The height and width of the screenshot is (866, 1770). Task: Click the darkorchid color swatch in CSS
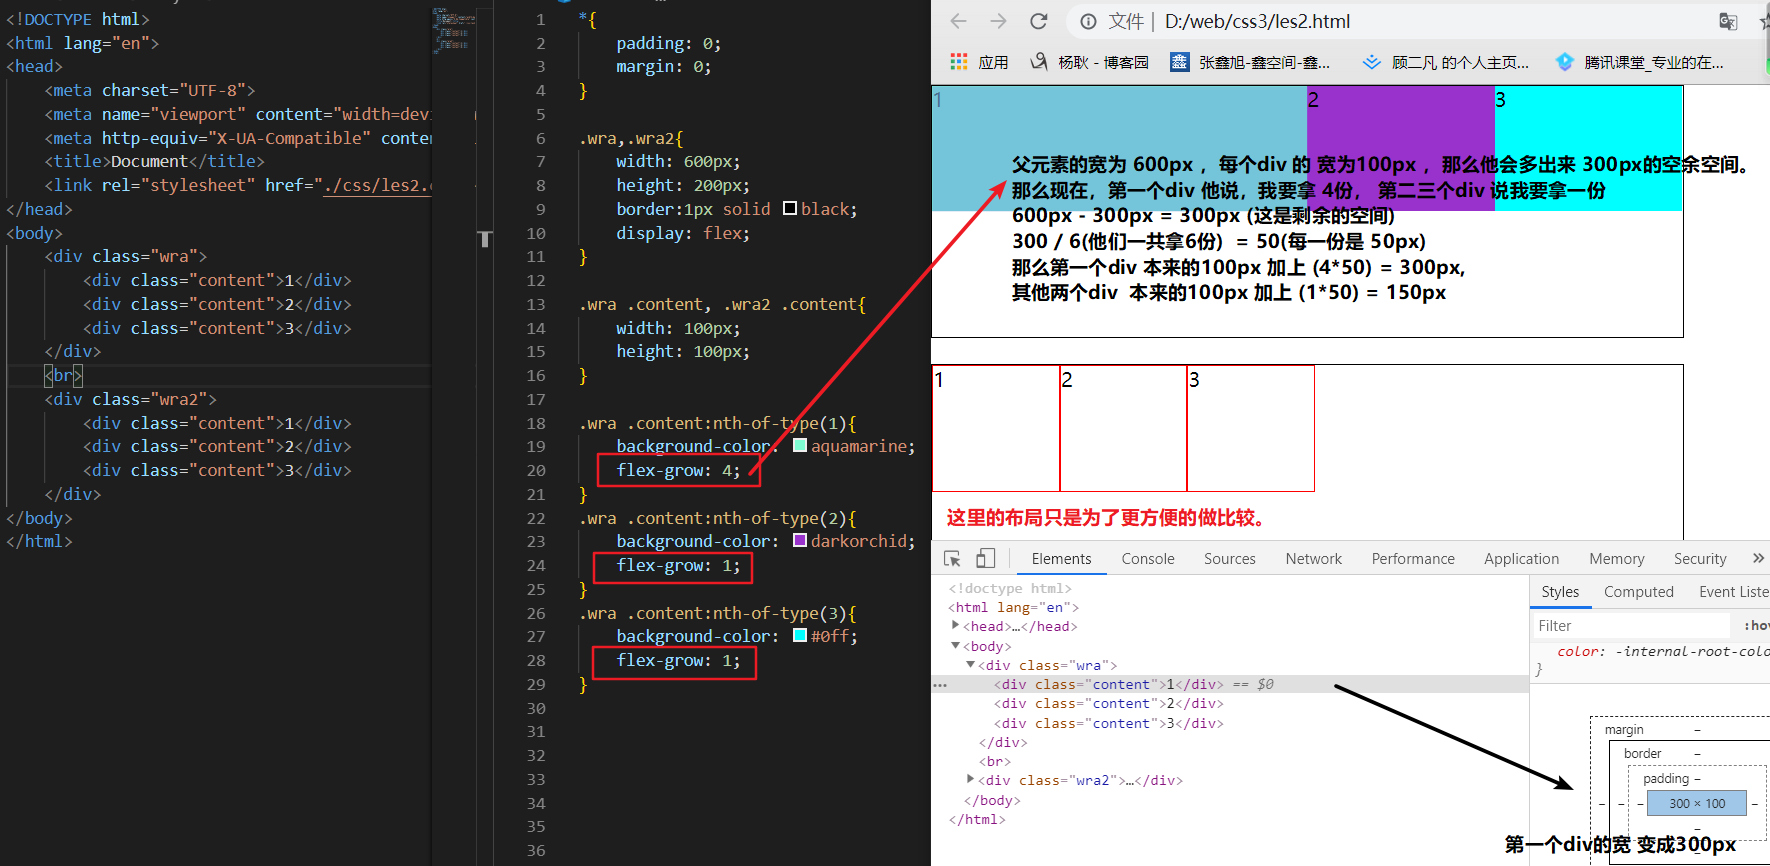coord(800,541)
